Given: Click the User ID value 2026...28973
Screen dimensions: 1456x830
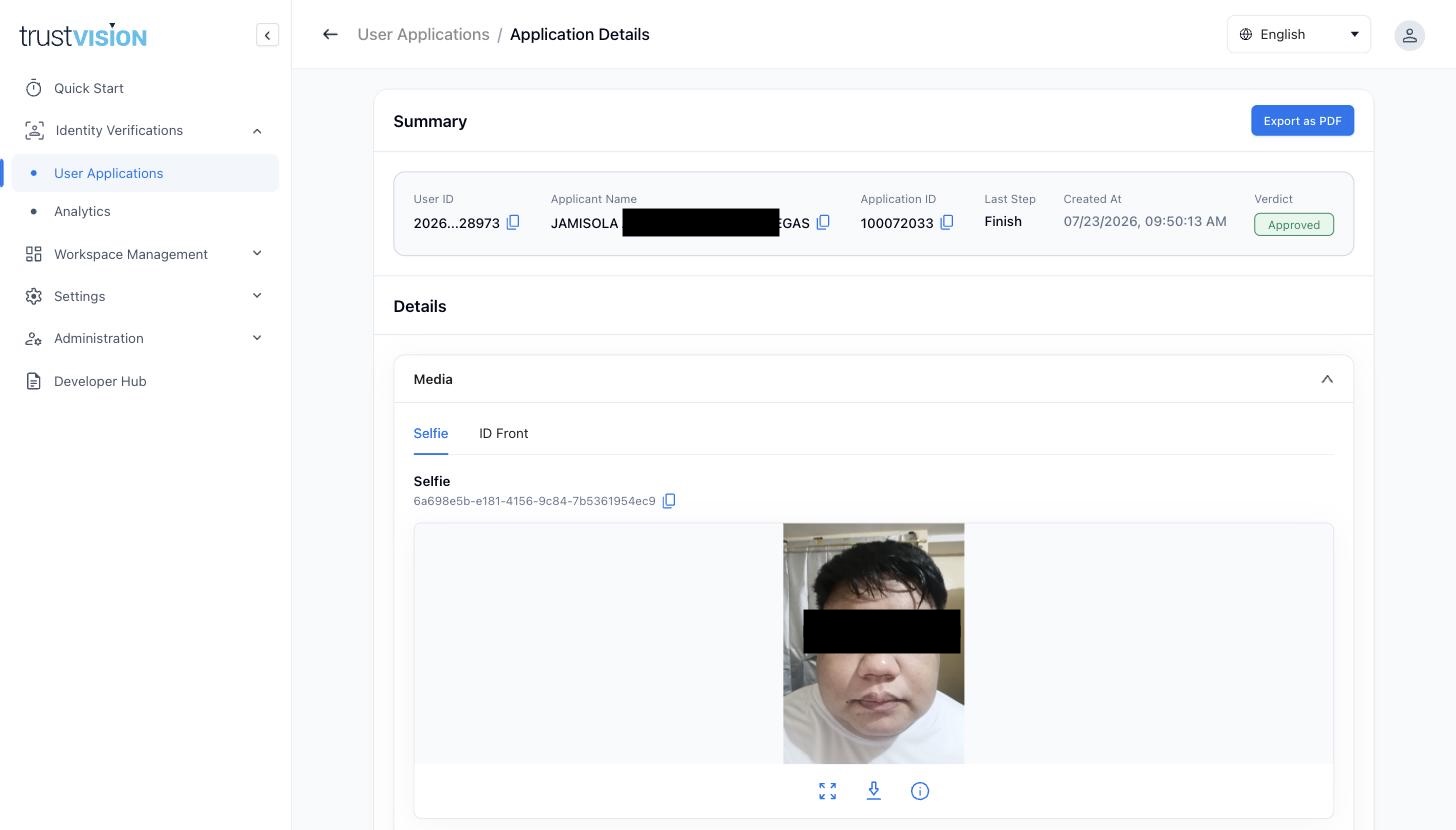Looking at the screenshot, I should (457, 223).
